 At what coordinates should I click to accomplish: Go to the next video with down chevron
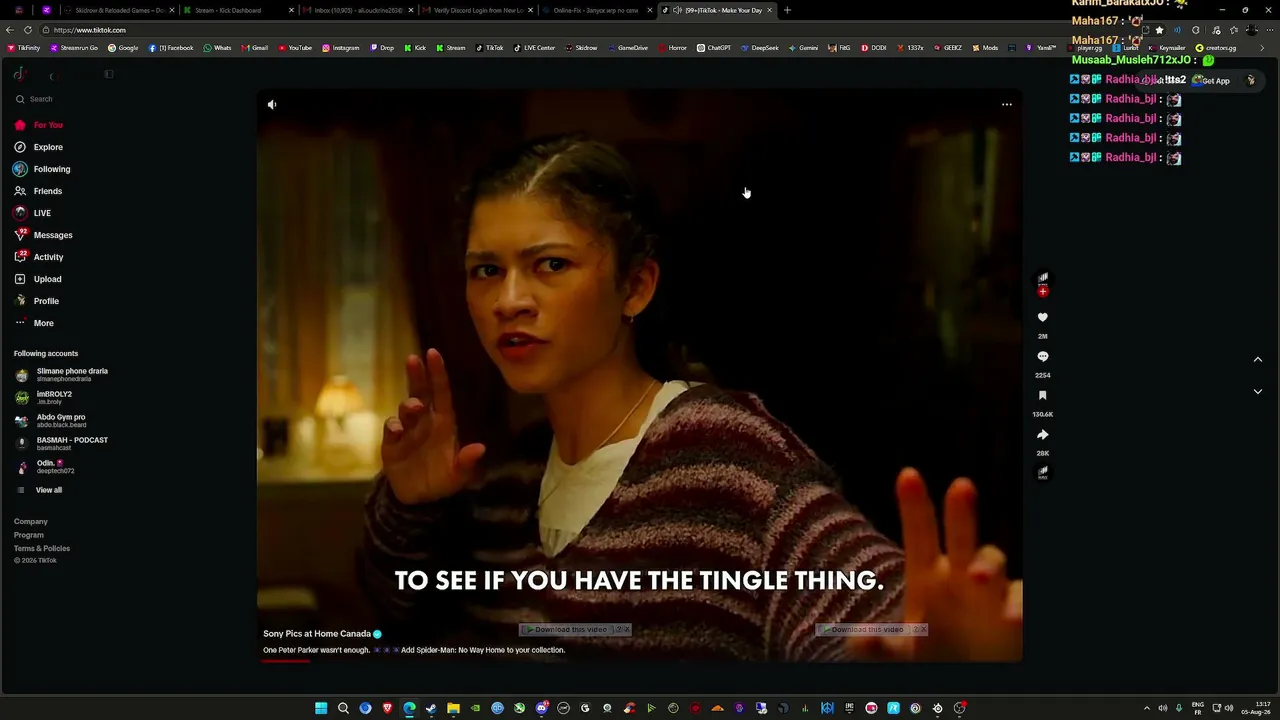1258,392
